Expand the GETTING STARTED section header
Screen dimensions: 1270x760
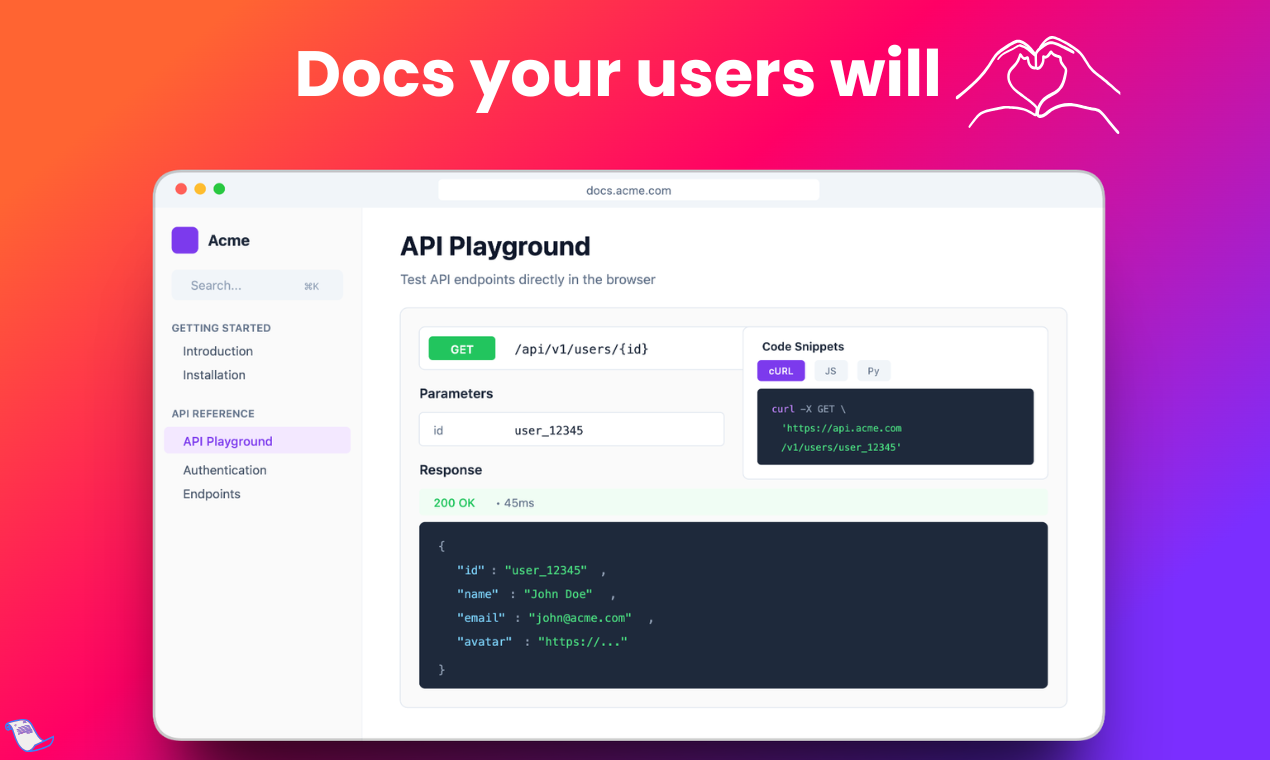[x=221, y=328]
